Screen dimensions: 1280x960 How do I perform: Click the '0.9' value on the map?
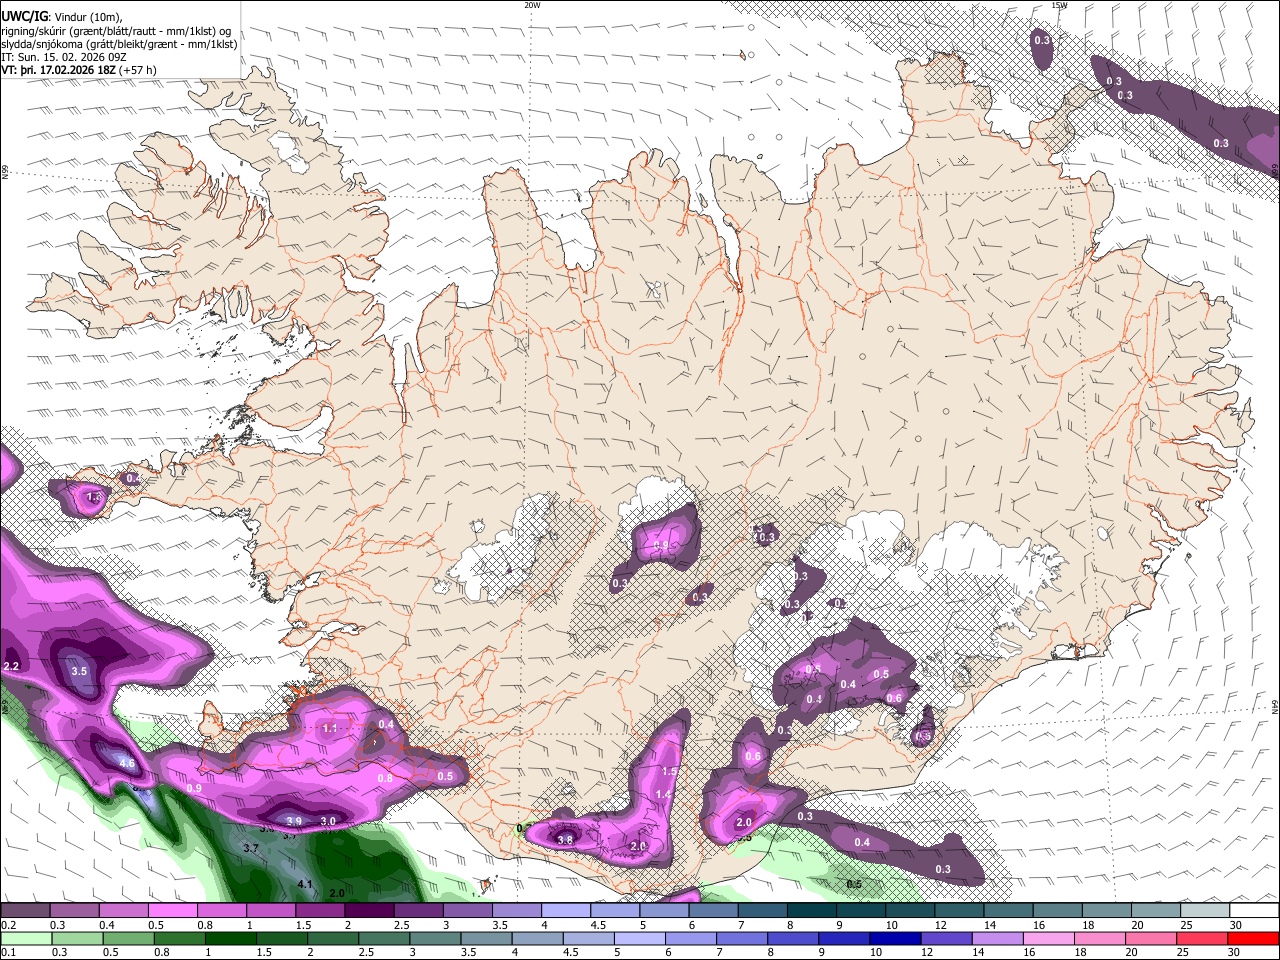[195, 788]
